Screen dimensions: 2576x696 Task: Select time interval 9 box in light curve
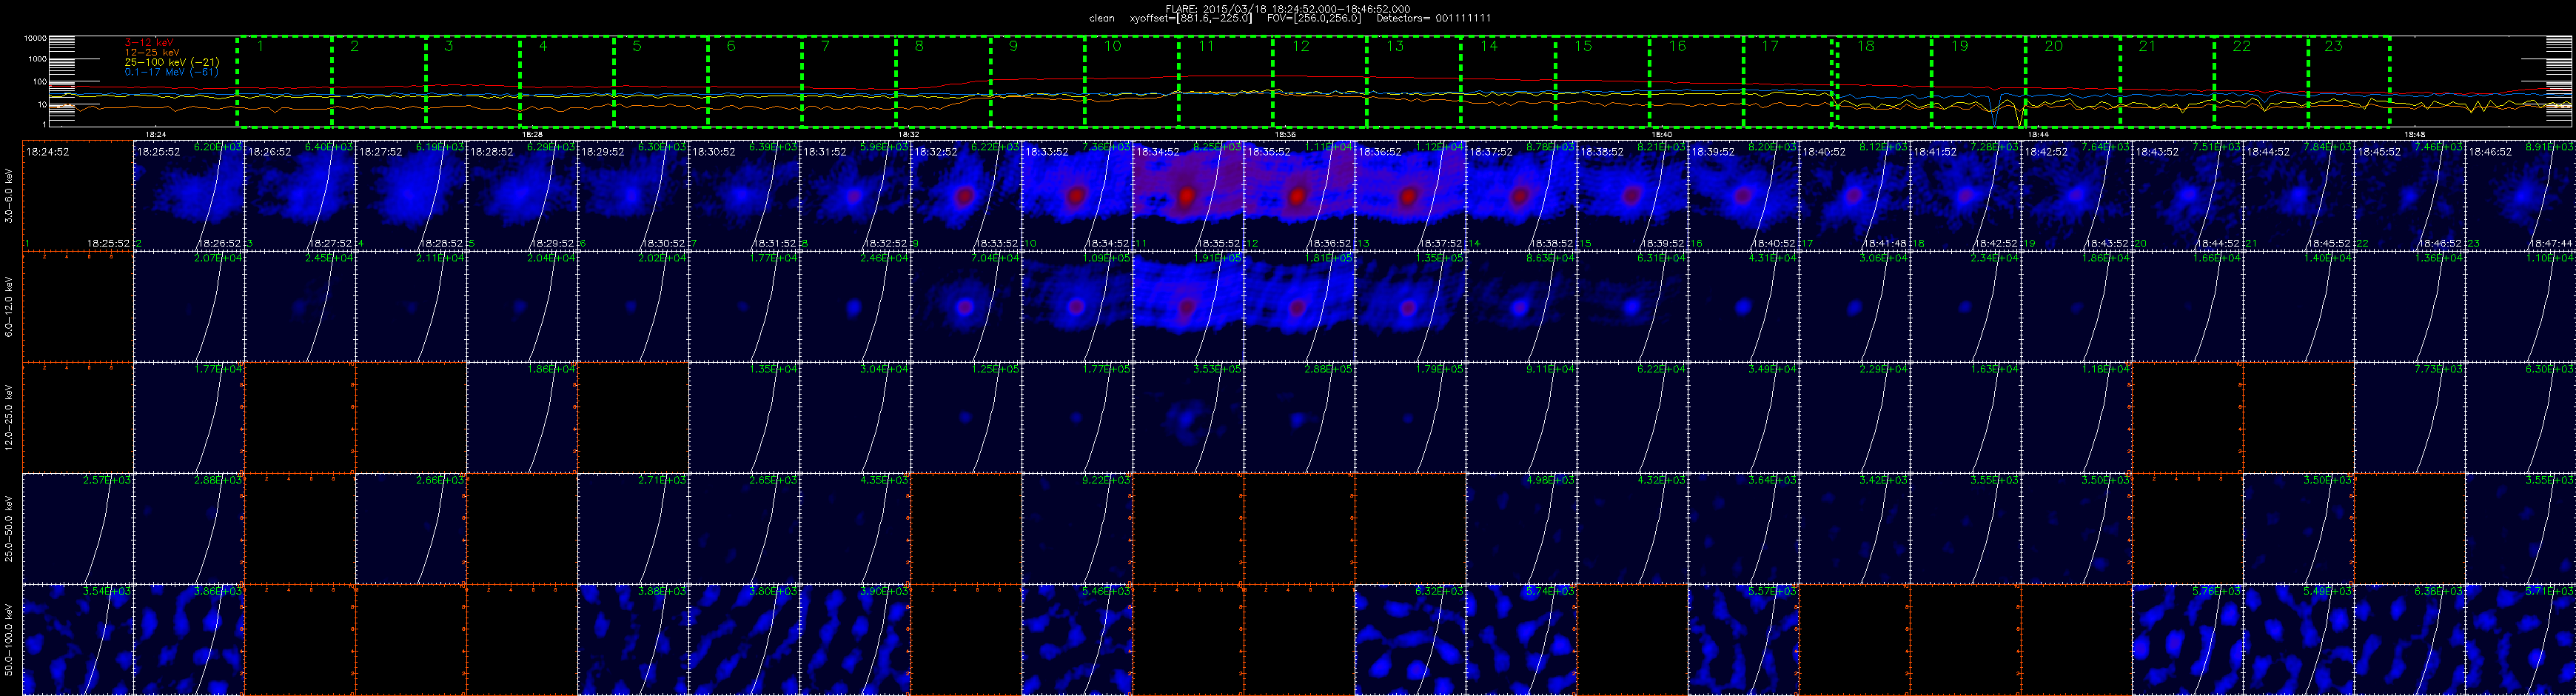coord(1038,82)
